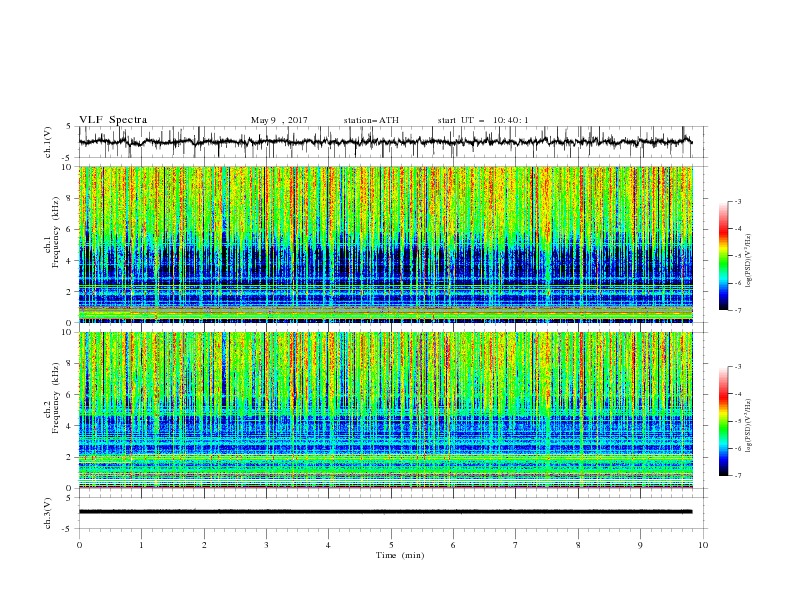Click the "station=ATH" header label
This screenshot has height=612, width=792.
371,120
